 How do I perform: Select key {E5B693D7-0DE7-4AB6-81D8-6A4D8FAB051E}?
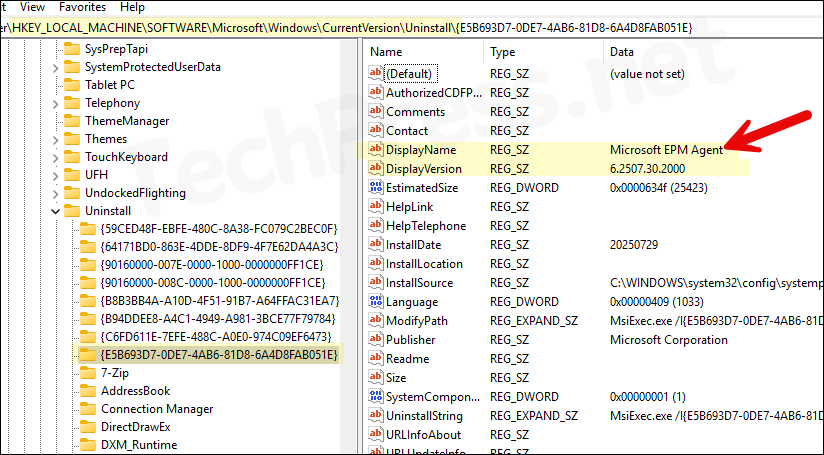coord(219,355)
